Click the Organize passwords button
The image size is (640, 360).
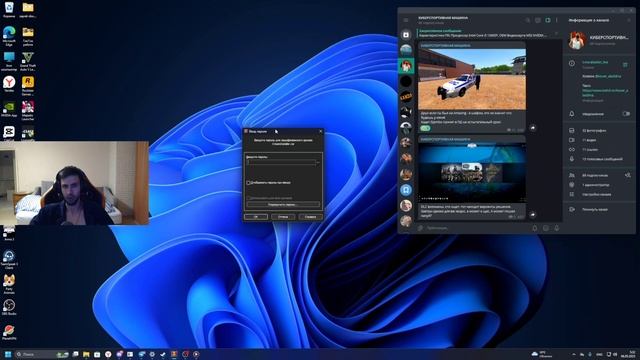(283, 204)
